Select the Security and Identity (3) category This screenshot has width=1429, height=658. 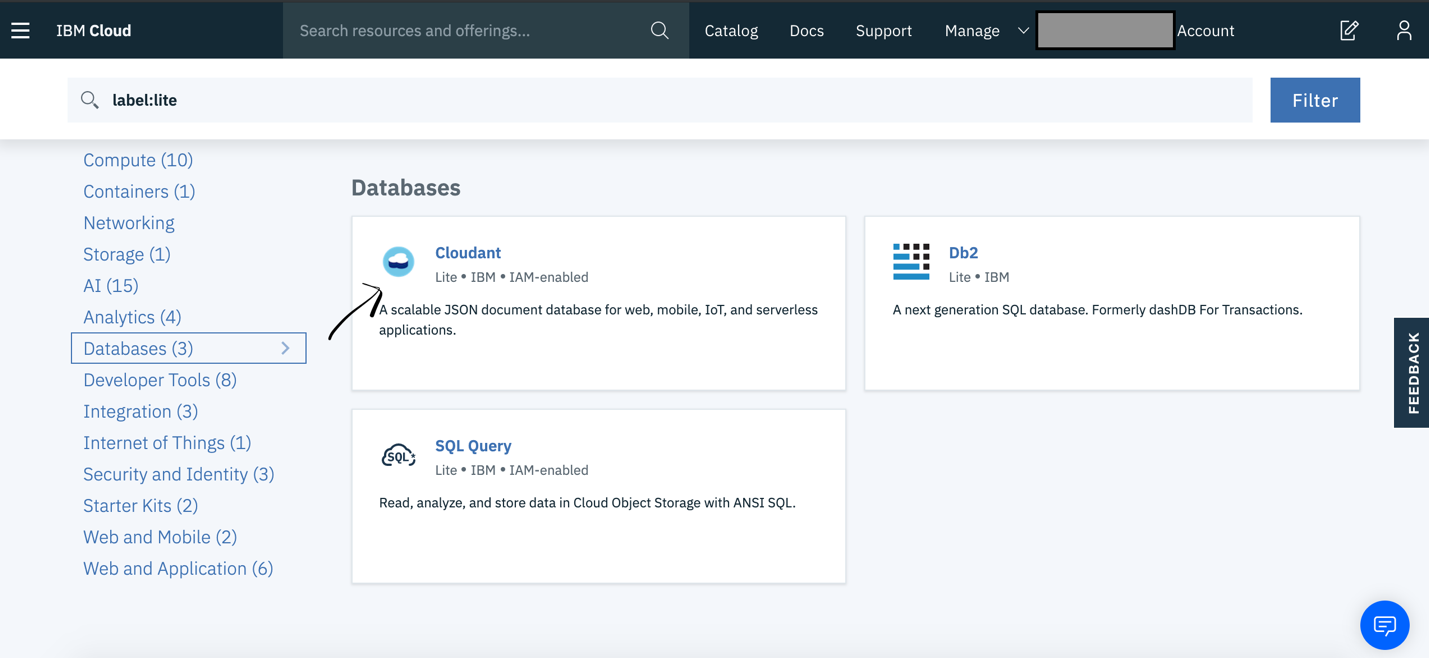click(x=179, y=474)
